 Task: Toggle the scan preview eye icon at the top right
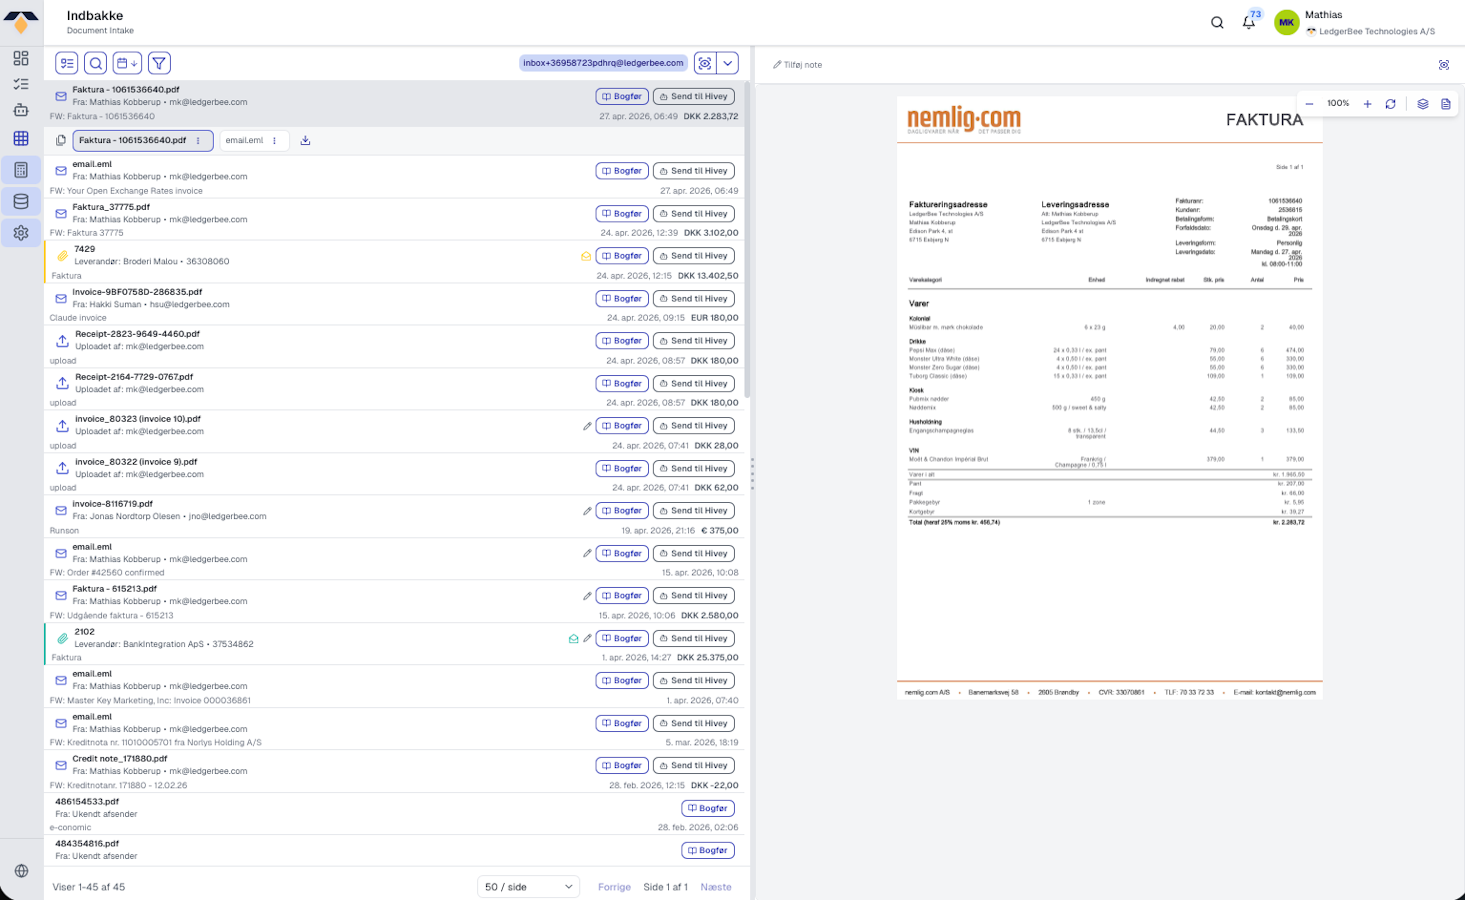pyautogui.click(x=1443, y=65)
